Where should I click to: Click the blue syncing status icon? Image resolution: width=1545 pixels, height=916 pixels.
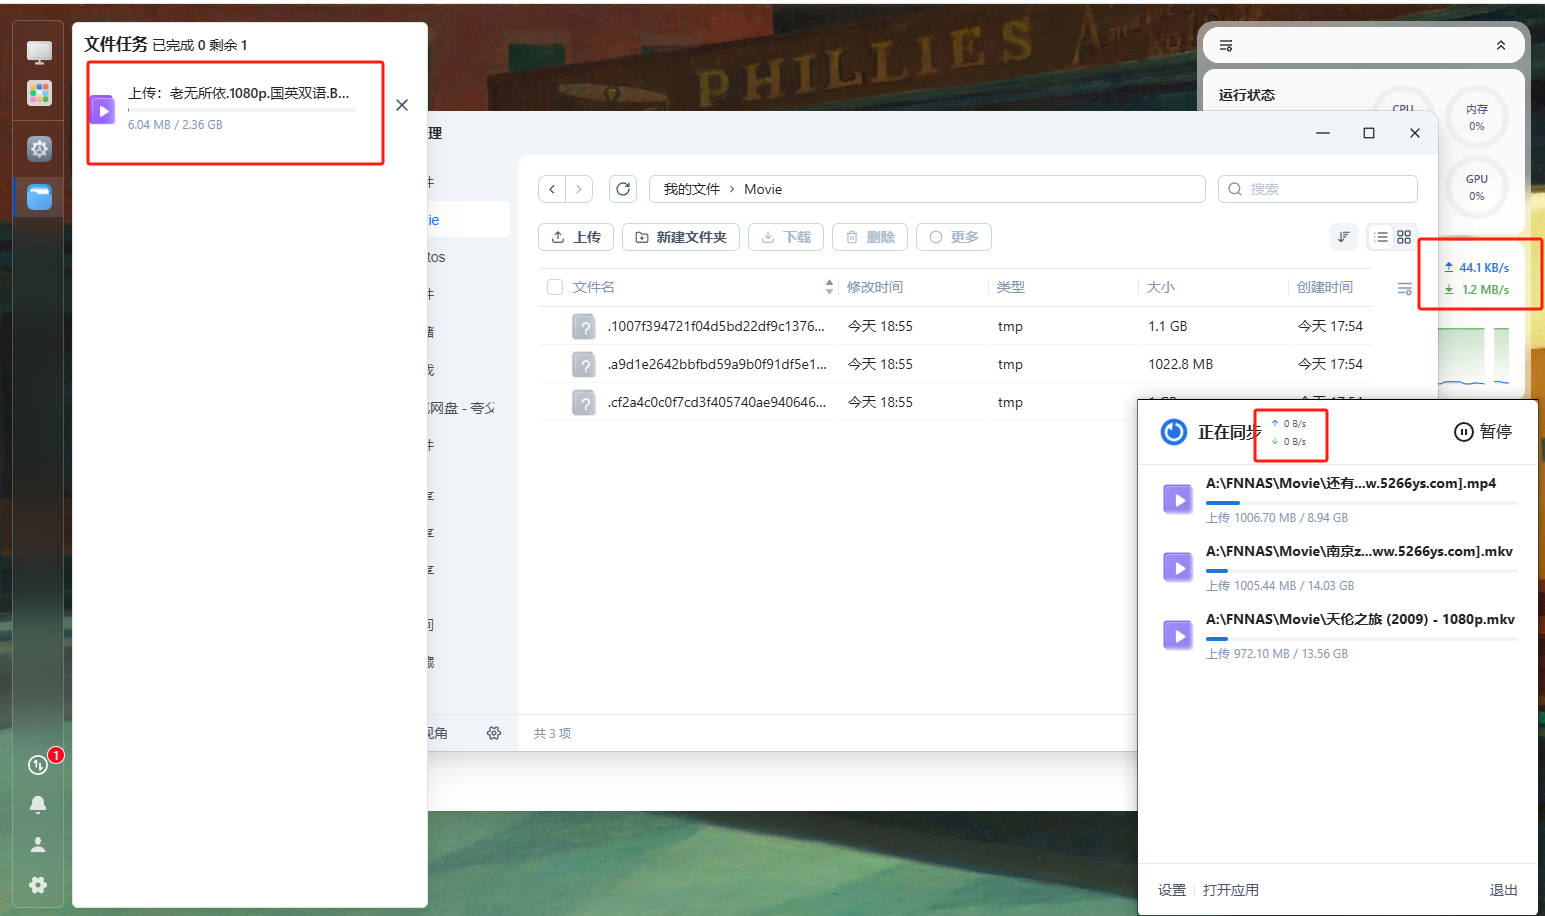pyautogui.click(x=1173, y=432)
